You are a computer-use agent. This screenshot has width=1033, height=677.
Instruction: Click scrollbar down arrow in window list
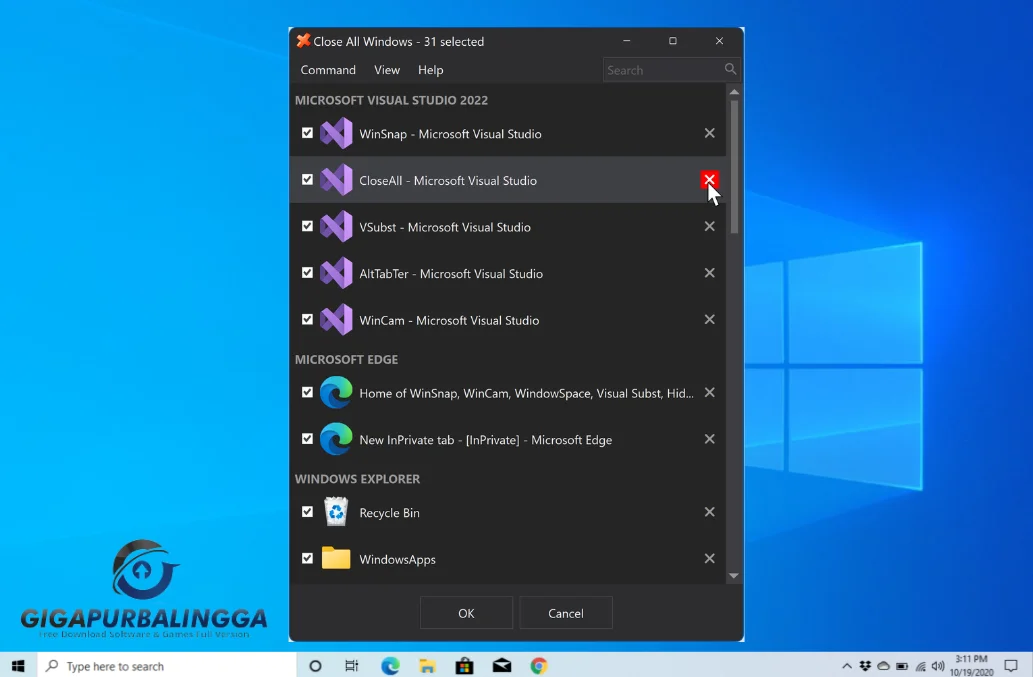[x=734, y=576]
